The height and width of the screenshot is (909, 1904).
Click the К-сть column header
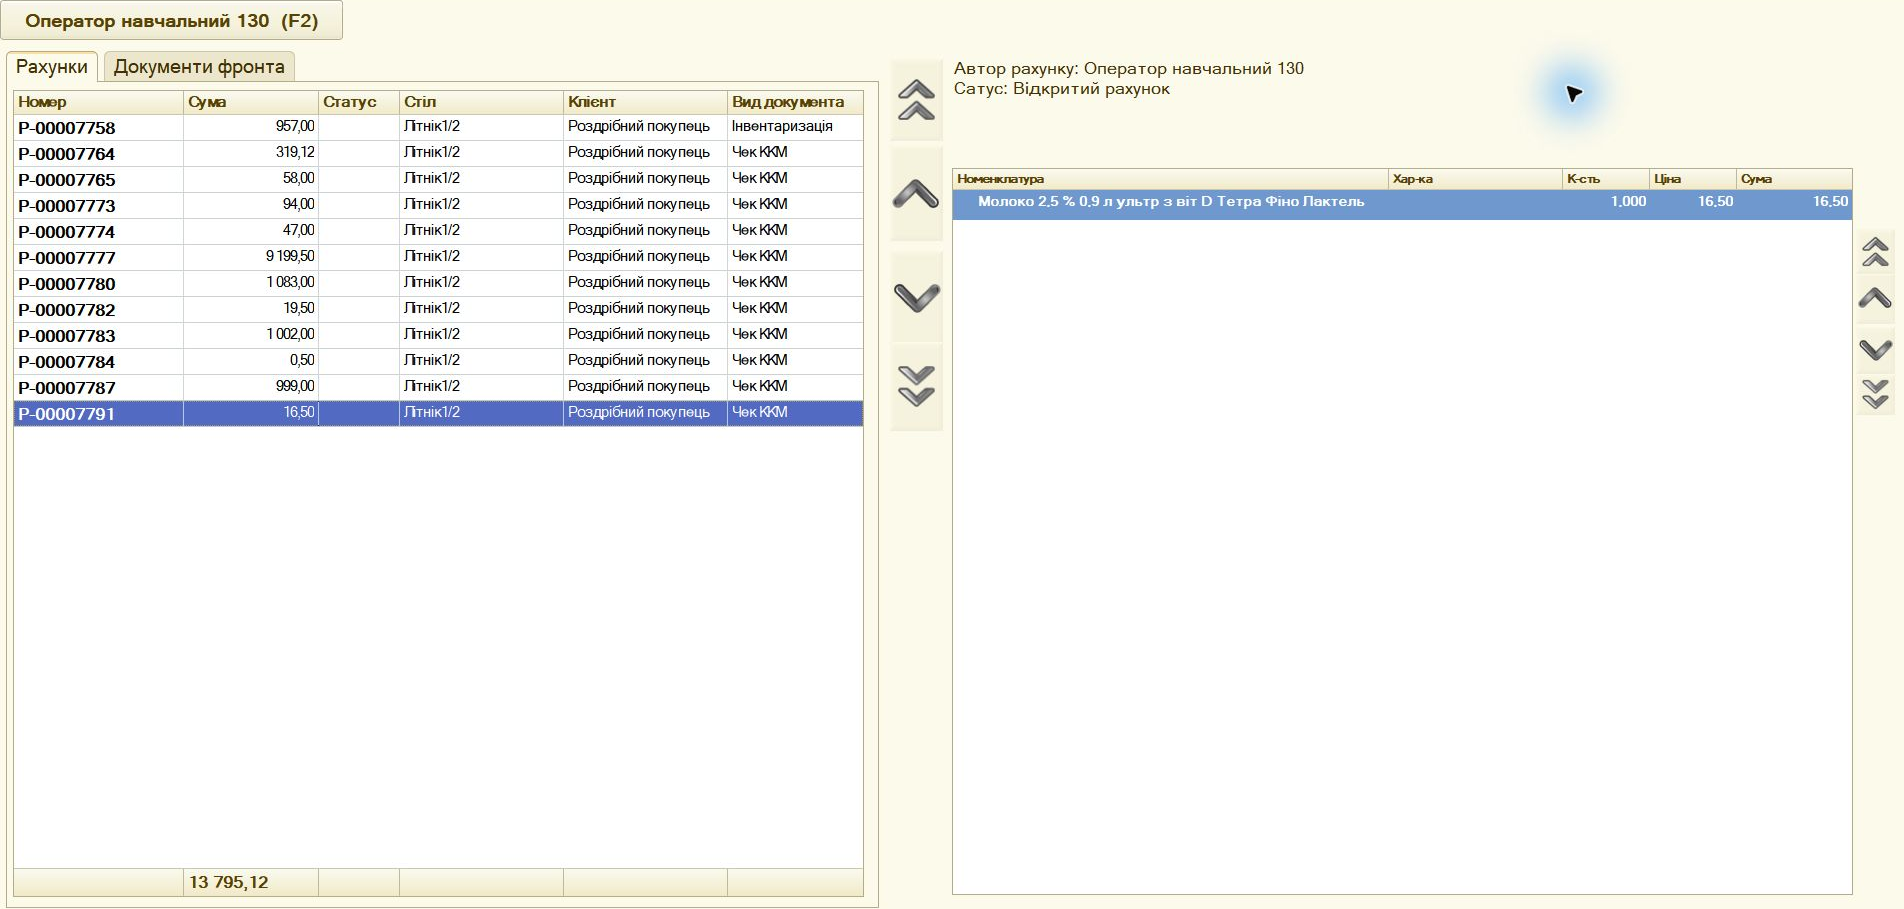(x=1606, y=179)
